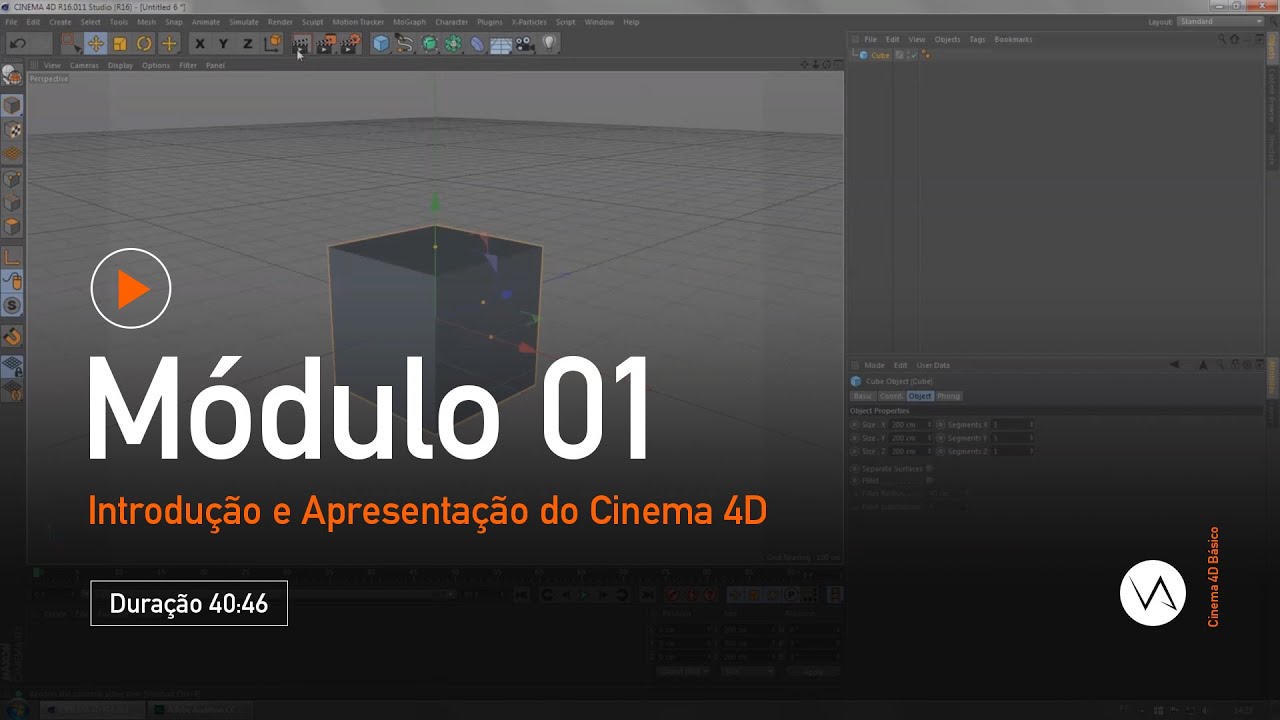Open the Render View clapperboard icon
This screenshot has width=1280, height=720.
pyautogui.click(x=301, y=43)
